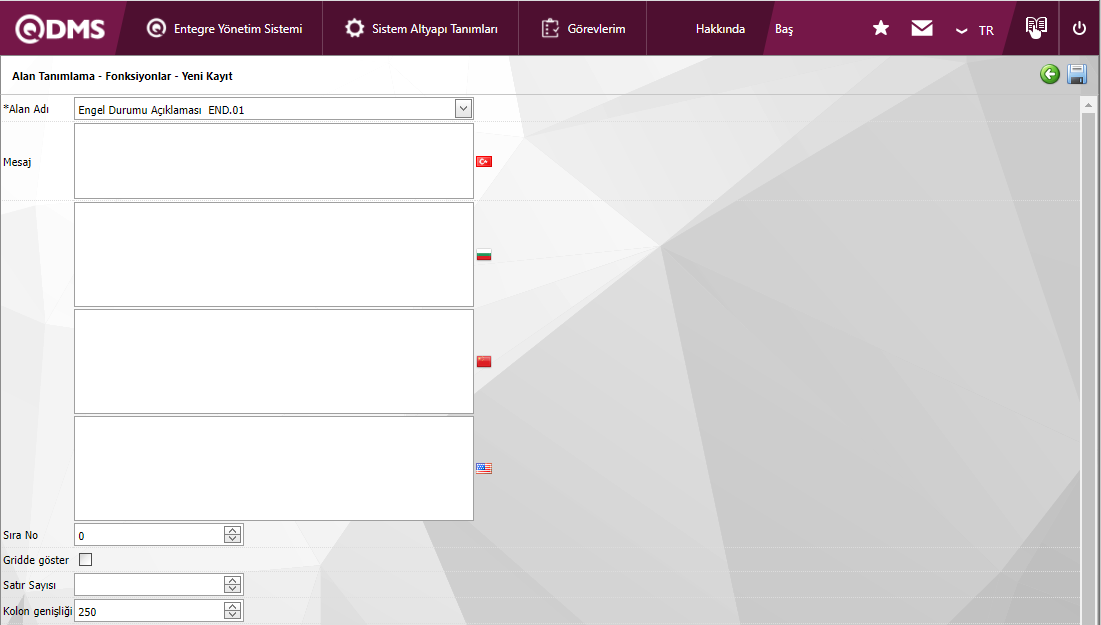The image size is (1101, 625).
Task: Click the Bulgarian flag message box
Action: 274,254
